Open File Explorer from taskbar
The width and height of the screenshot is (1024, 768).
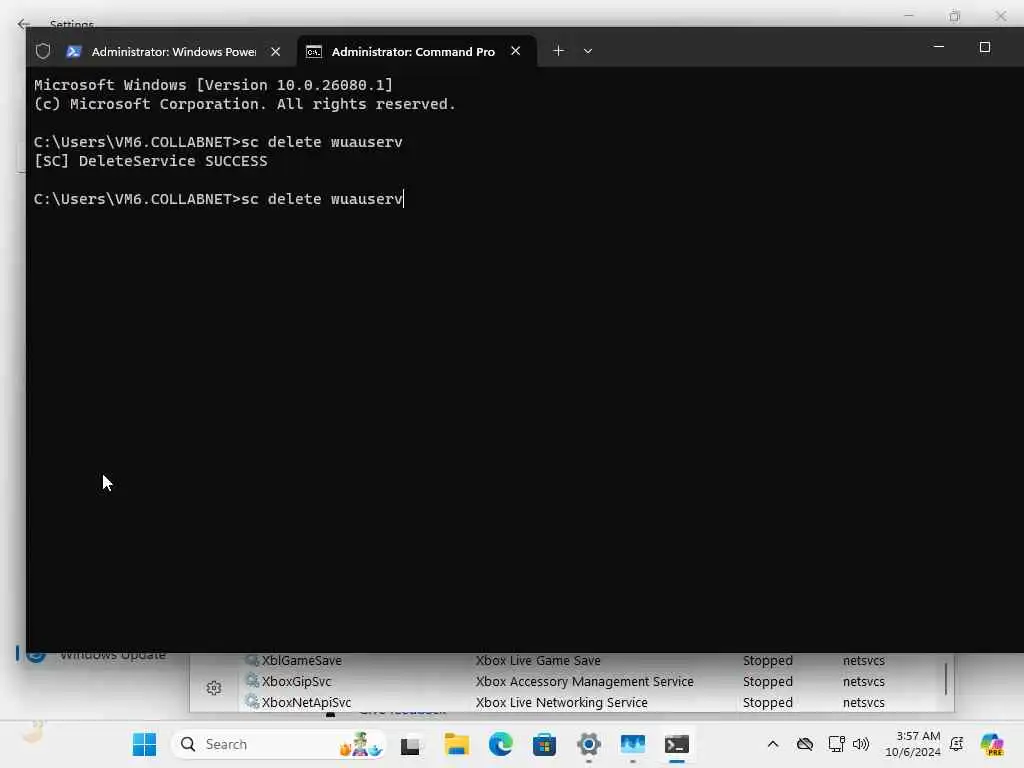pos(456,744)
